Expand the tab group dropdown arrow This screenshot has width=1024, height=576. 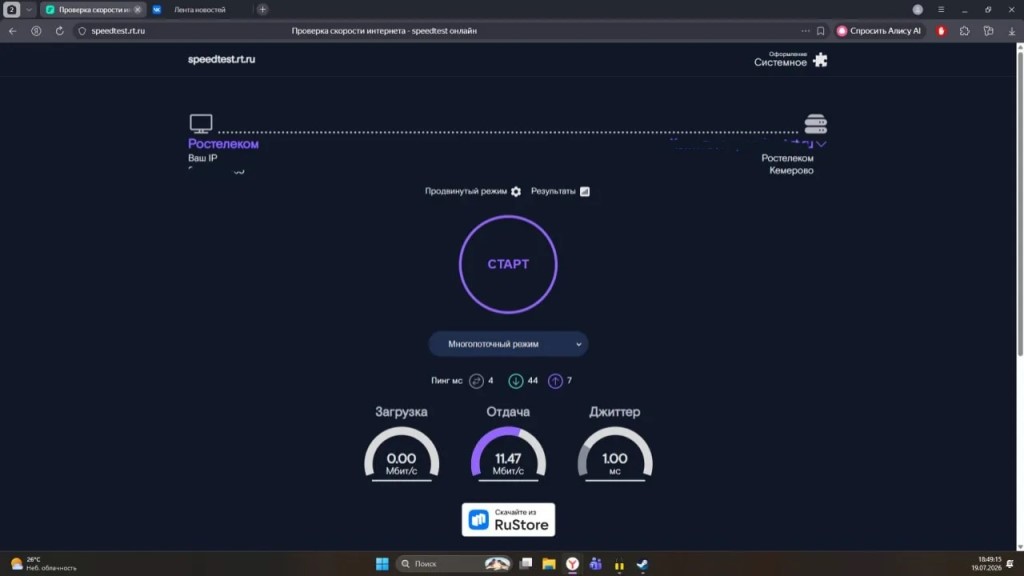point(29,10)
